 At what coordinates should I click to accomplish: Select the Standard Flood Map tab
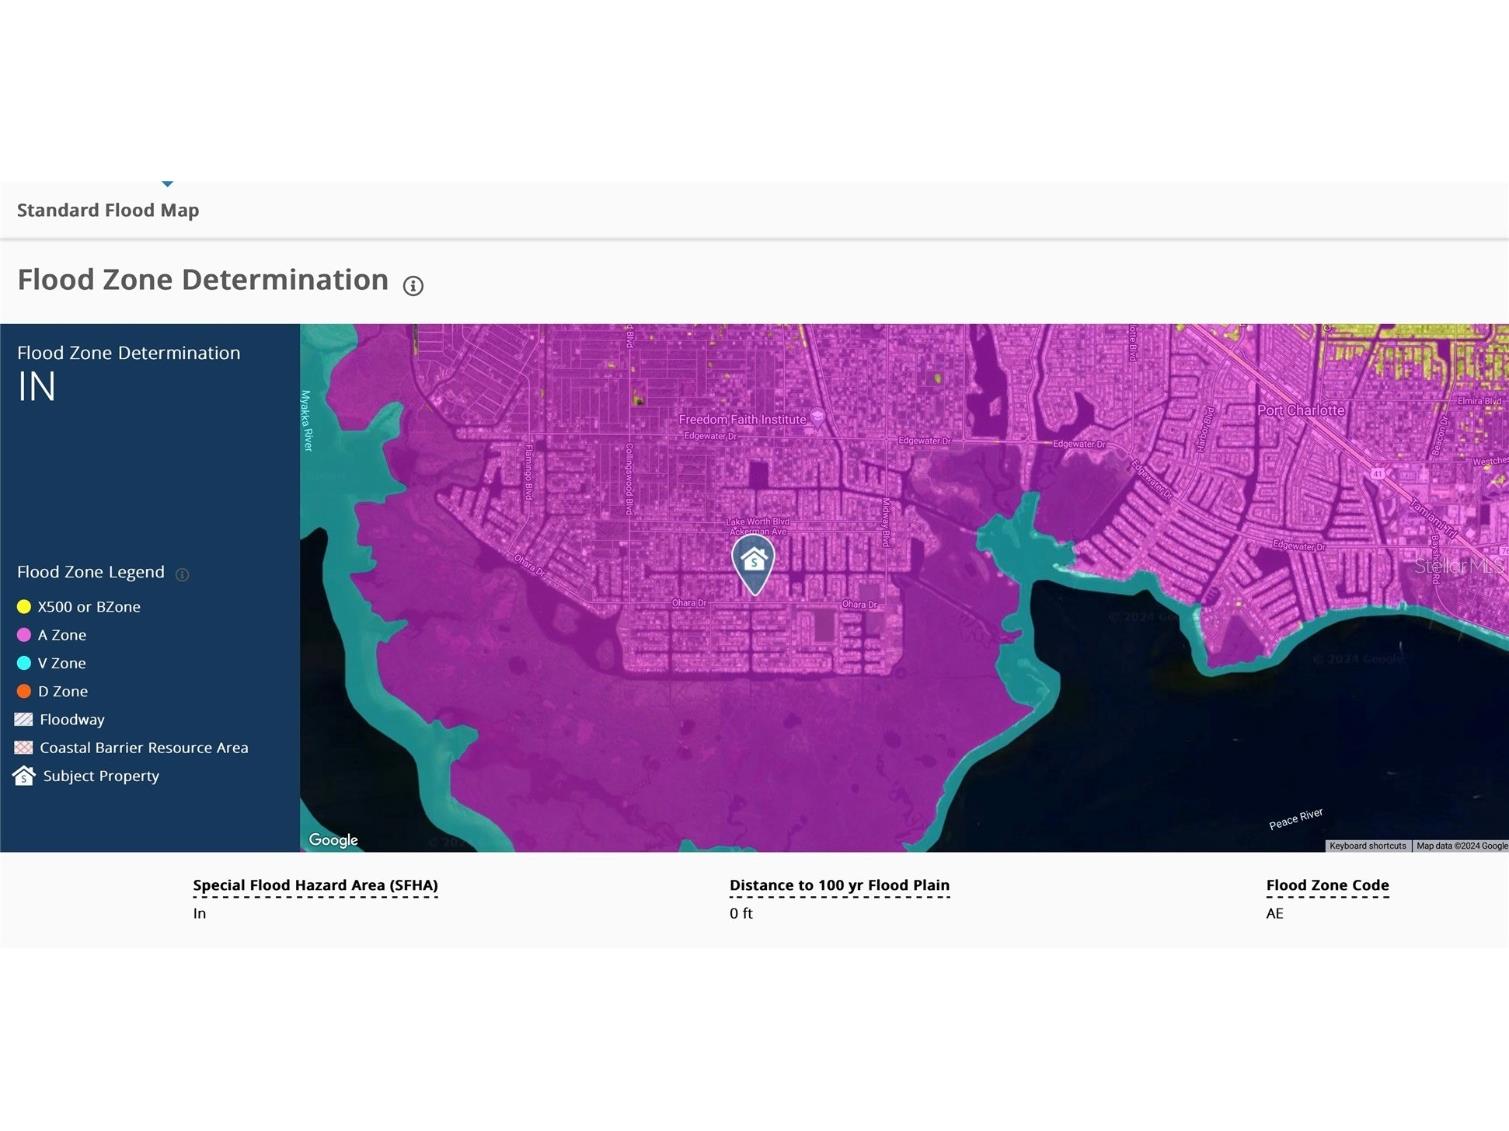click(x=108, y=210)
